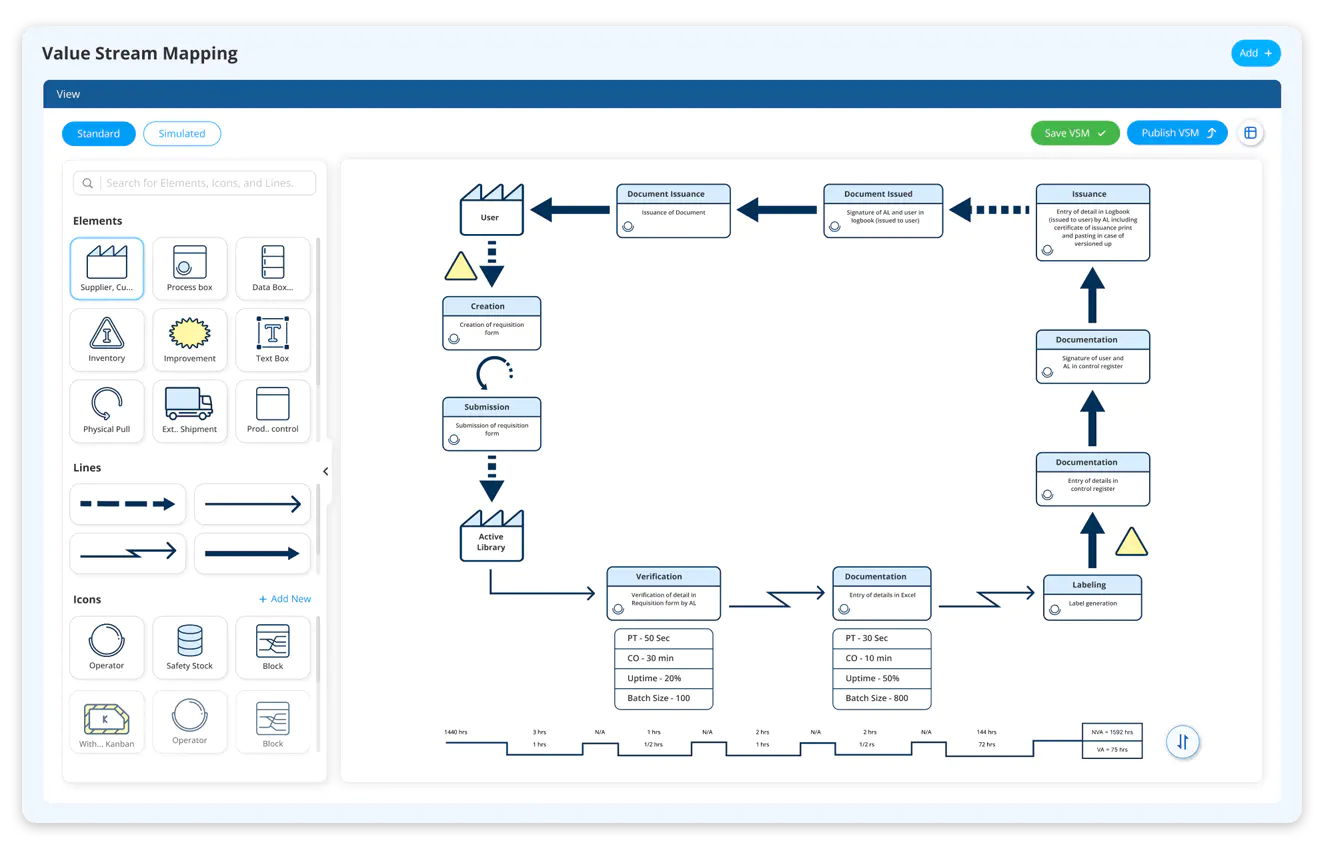Click 'VA = 75 hrs' timeline summary

coord(1112,749)
